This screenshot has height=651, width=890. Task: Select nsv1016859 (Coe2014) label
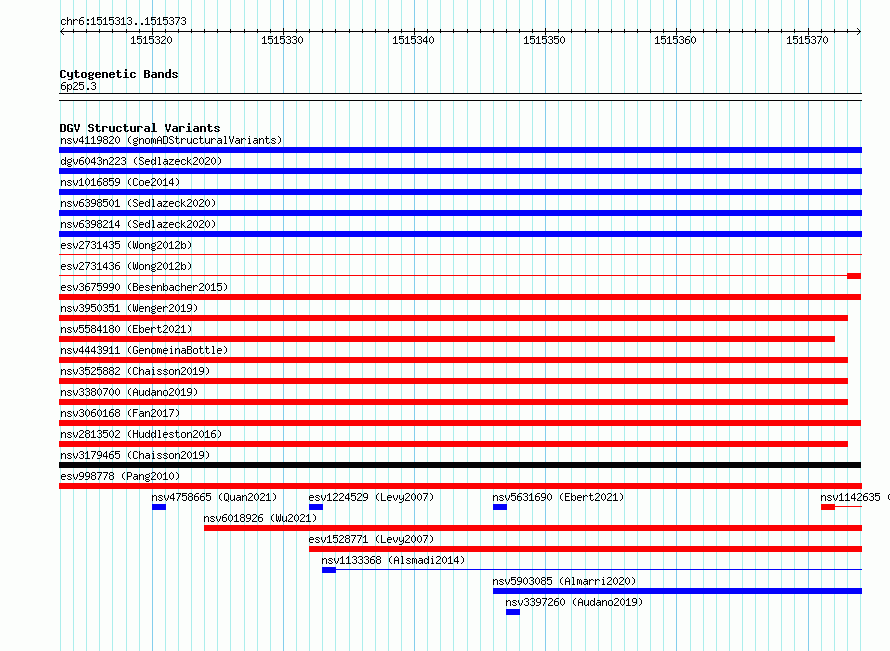pos(120,182)
